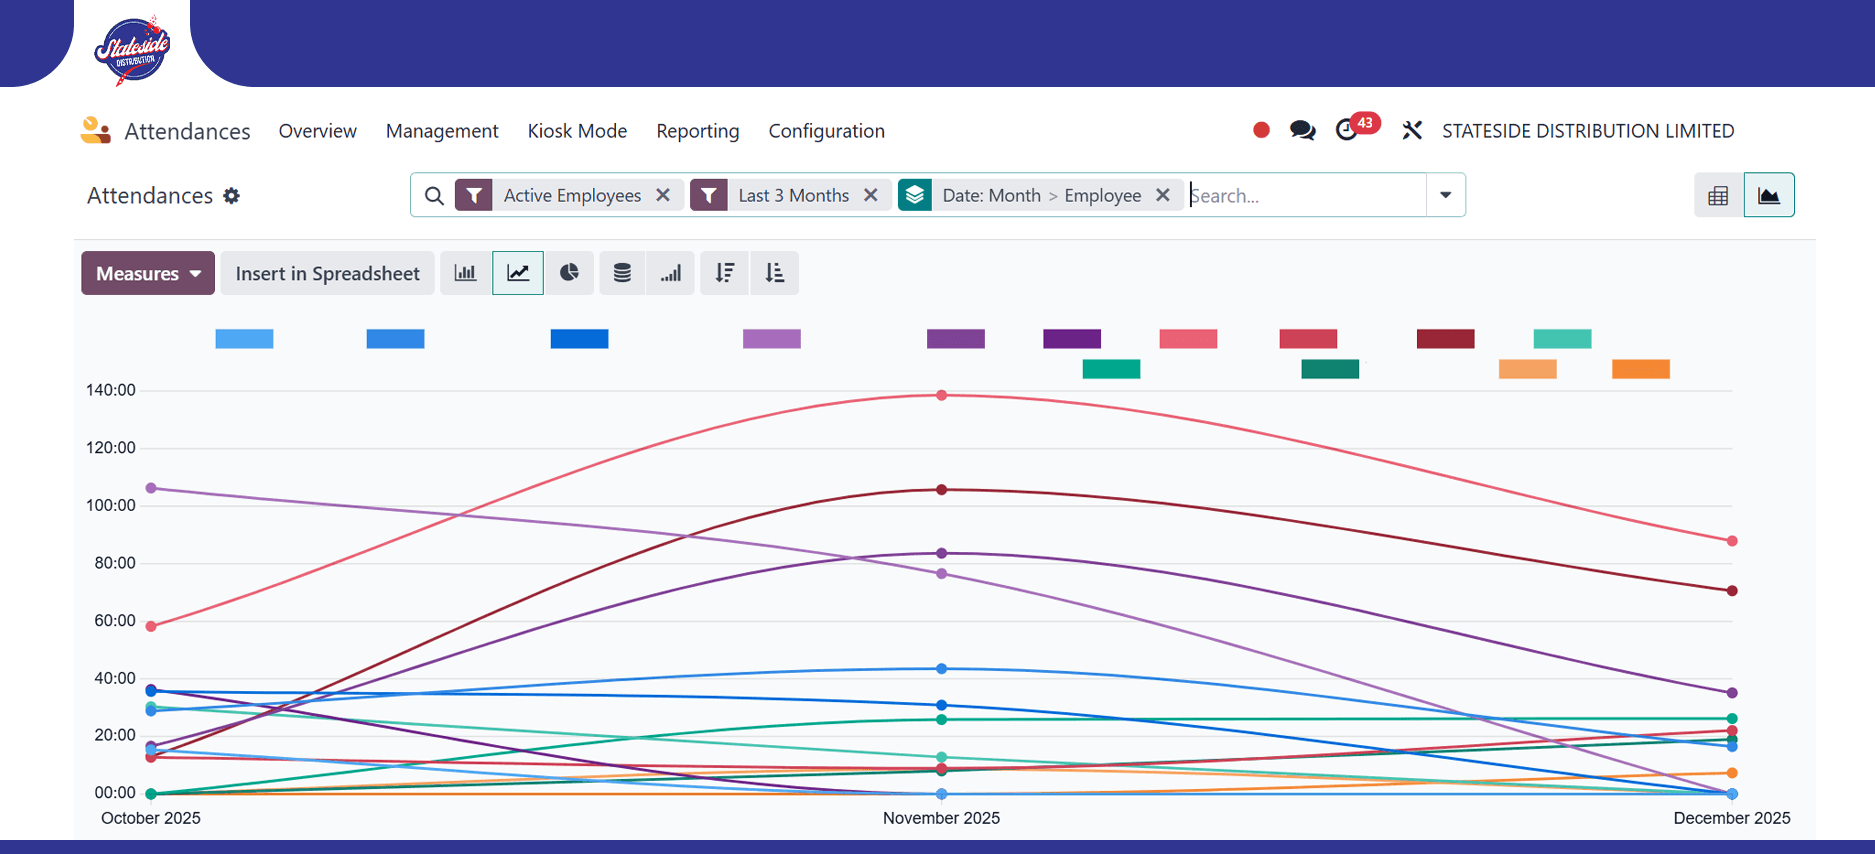Click the Stateside Distribution logo
This screenshot has width=1875, height=854.
[131, 50]
